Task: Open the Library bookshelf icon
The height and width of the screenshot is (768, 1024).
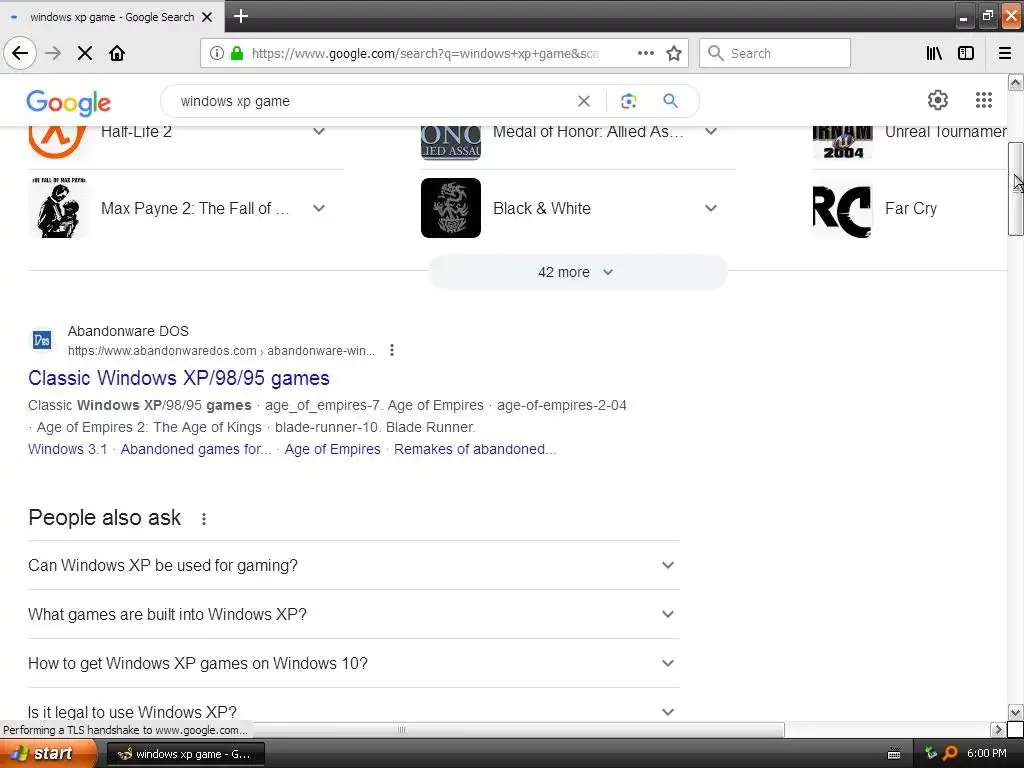Action: pyautogui.click(x=934, y=53)
